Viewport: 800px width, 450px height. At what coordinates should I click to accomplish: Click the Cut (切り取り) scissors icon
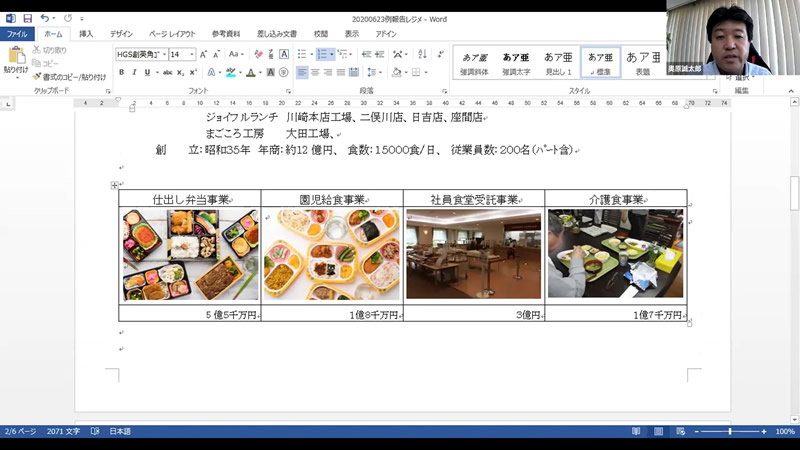36,50
